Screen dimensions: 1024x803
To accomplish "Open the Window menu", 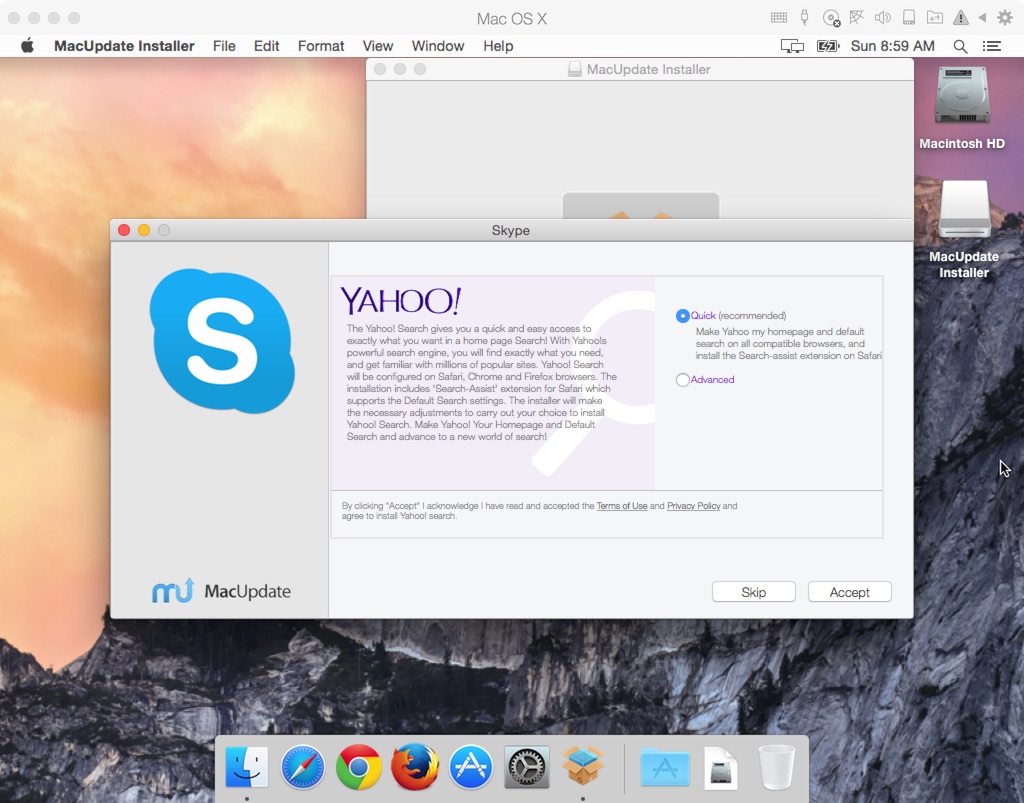I will point(438,46).
